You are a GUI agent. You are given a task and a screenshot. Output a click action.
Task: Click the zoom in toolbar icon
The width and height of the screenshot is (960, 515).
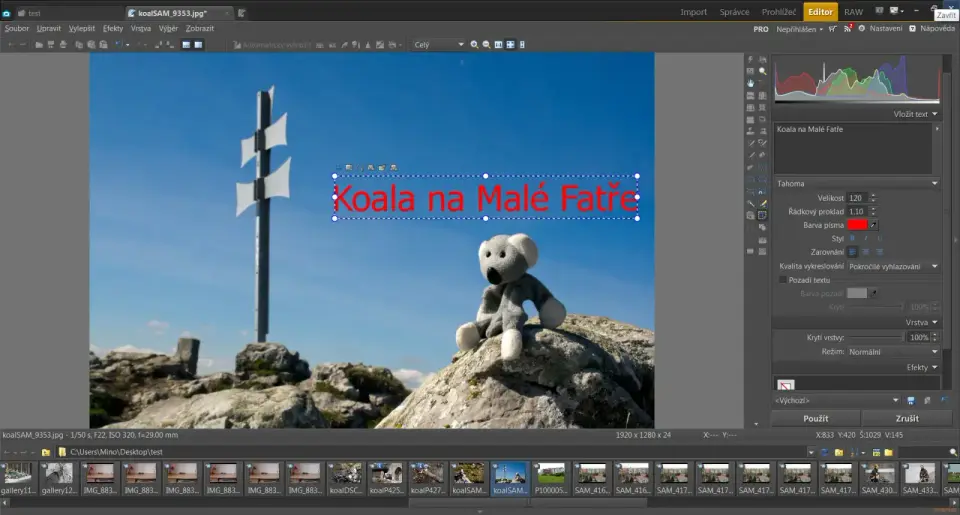point(475,45)
